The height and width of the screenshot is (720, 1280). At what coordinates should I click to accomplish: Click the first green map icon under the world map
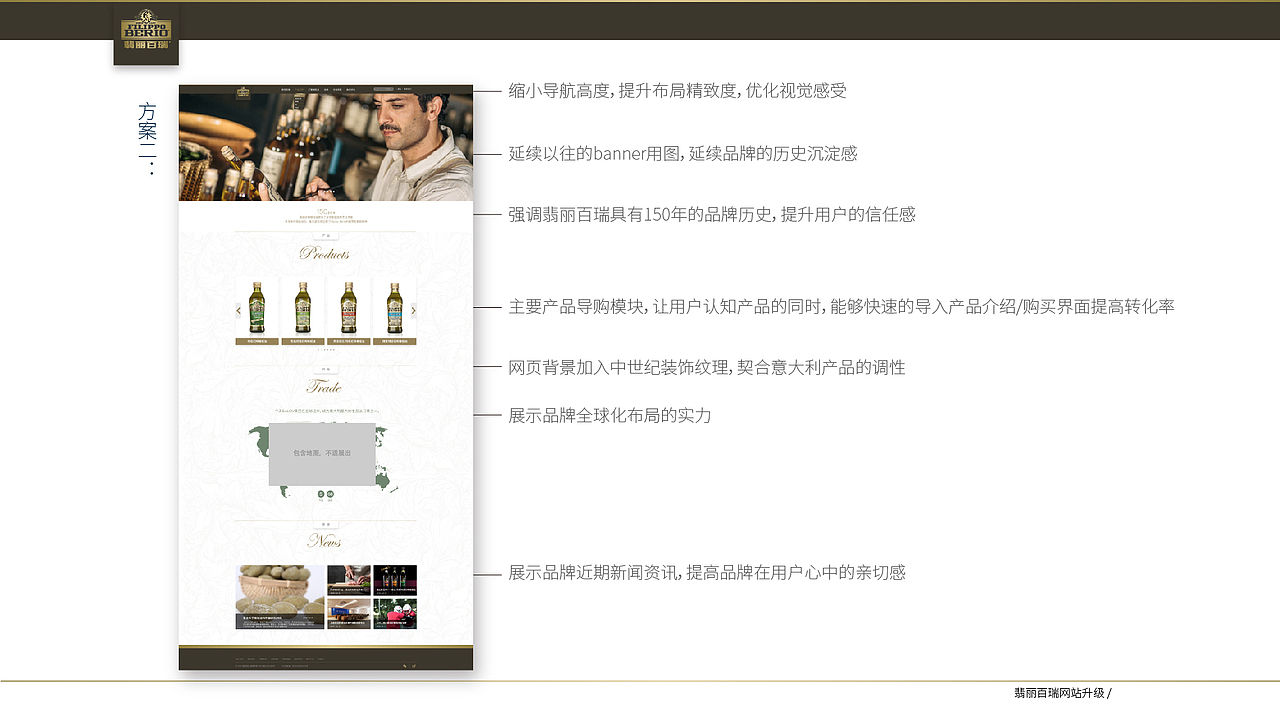[321, 494]
